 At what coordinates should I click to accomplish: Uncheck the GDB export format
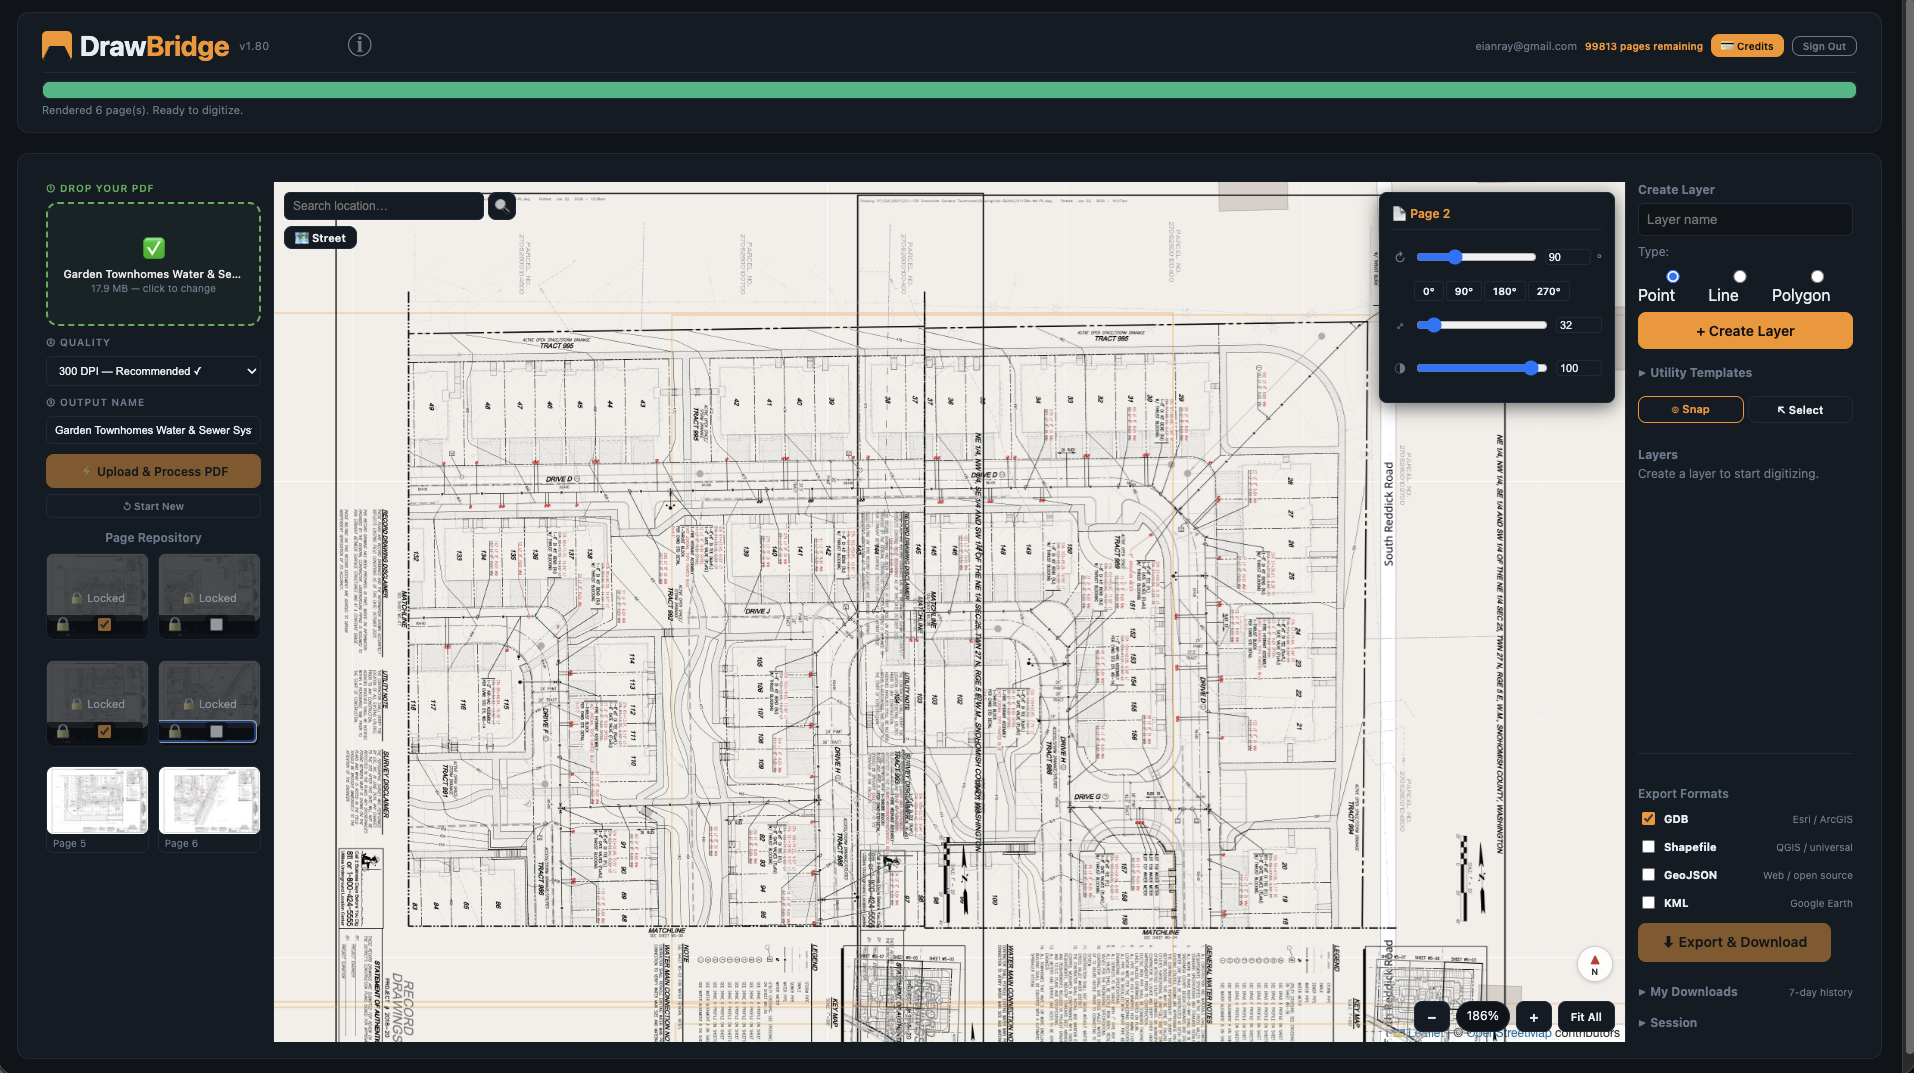coord(1648,819)
